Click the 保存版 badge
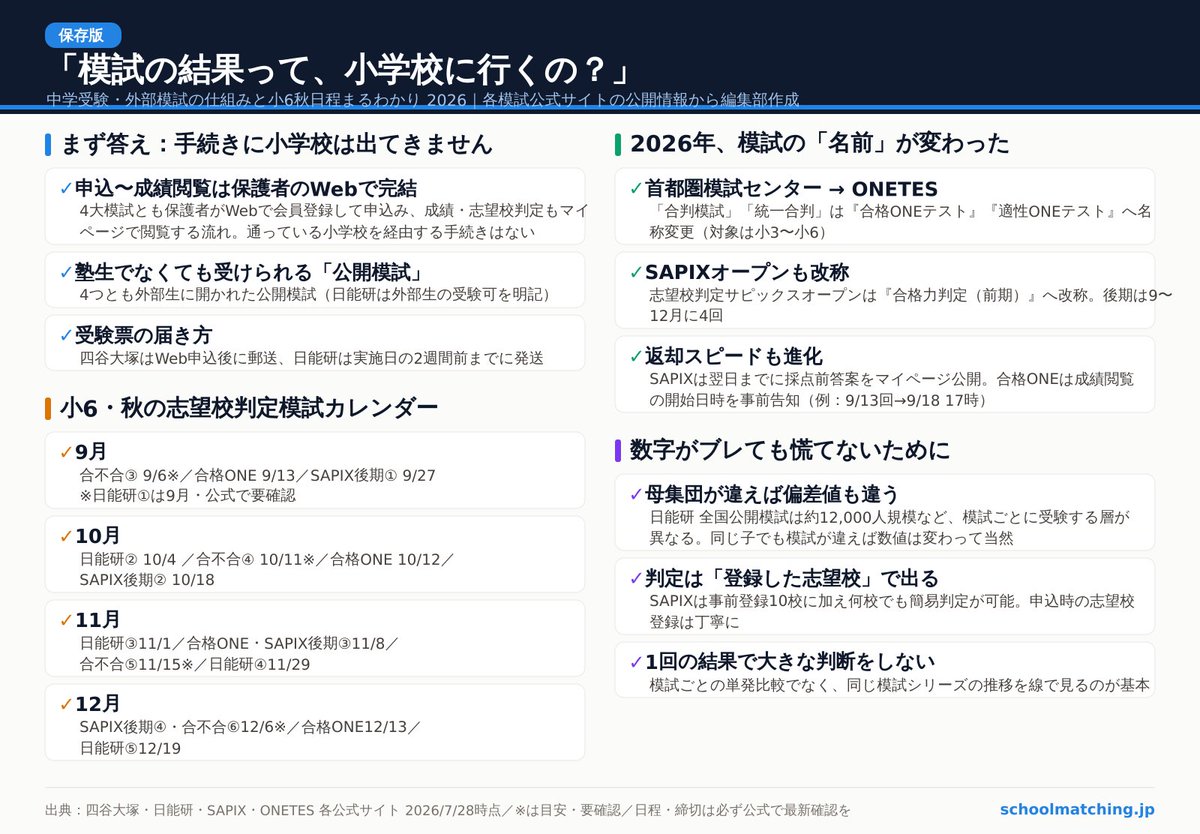Image resolution: width=1200 pixels, height=834 pixels. [82, 35]
